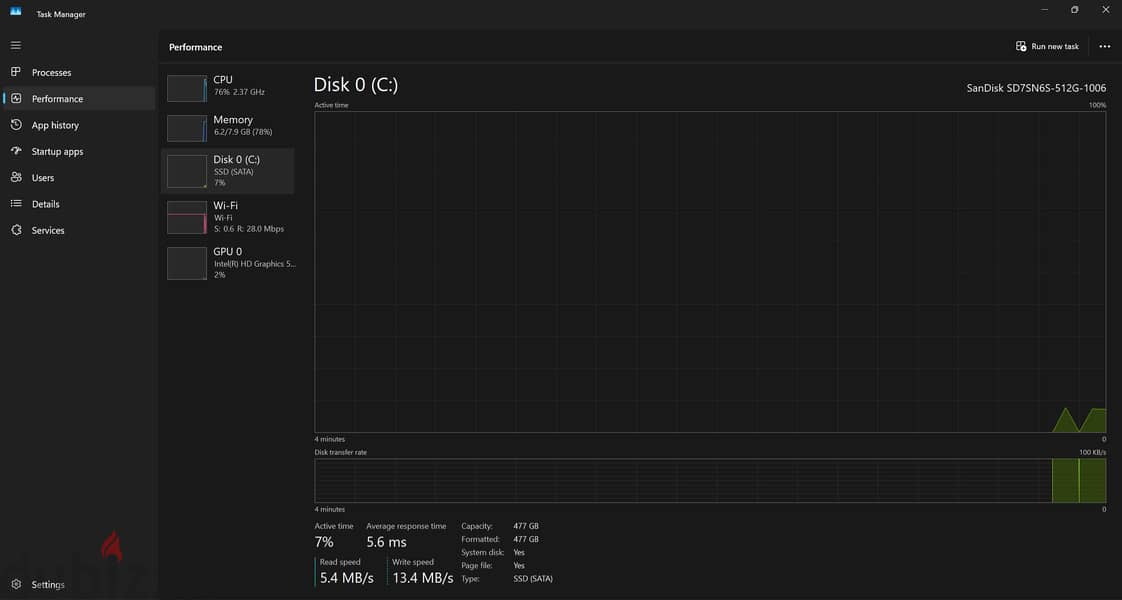Click the Disk transfer rate label

pos(341,452)
